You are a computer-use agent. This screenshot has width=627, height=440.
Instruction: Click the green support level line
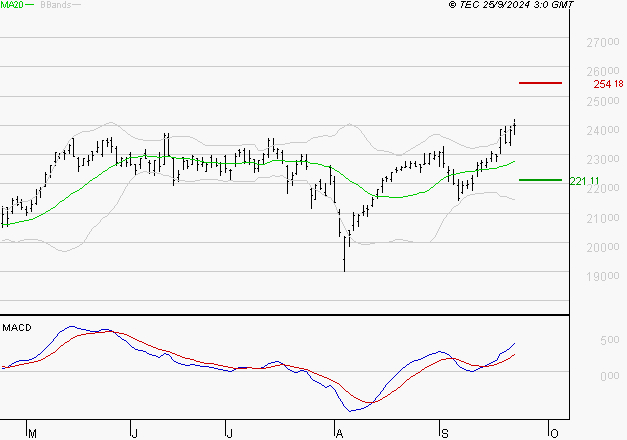[x=540, y=180]
